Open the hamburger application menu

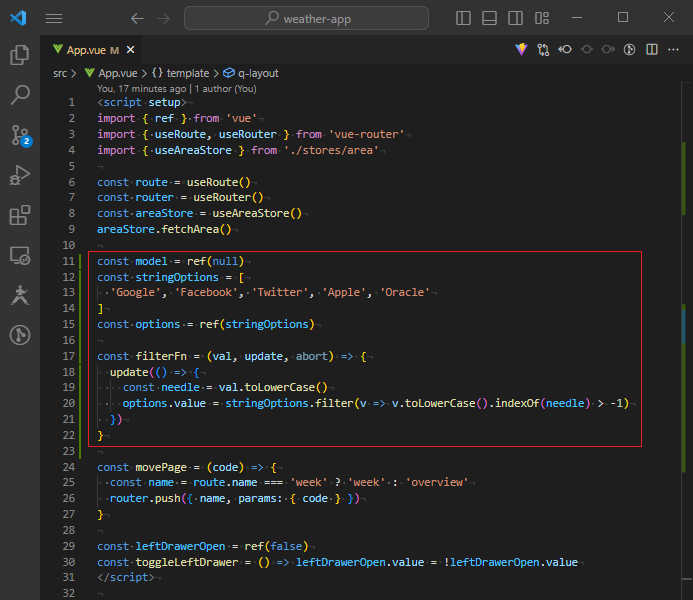[x=53, y=18]
